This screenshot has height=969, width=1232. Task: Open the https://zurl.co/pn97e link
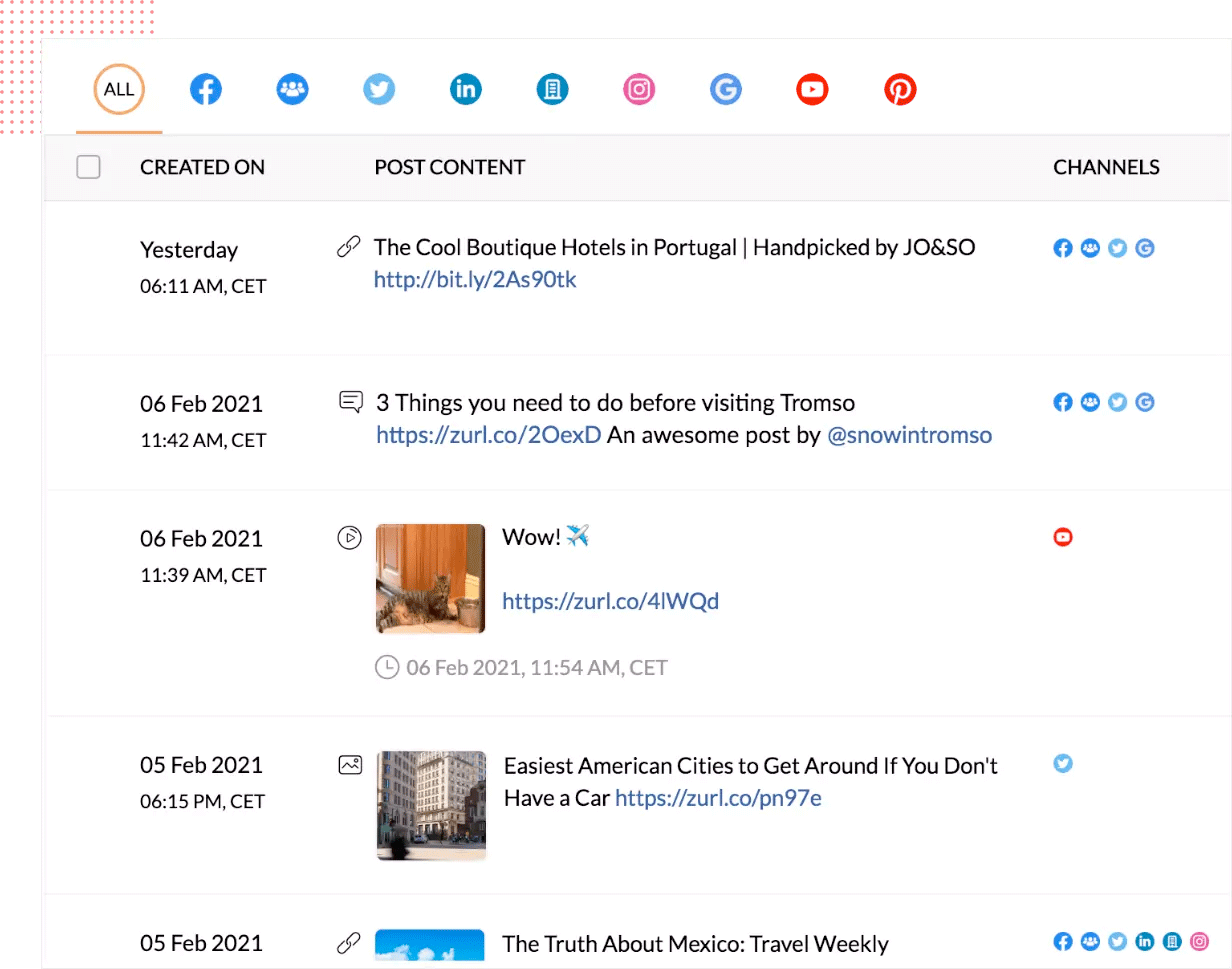[x=718, y=798]
